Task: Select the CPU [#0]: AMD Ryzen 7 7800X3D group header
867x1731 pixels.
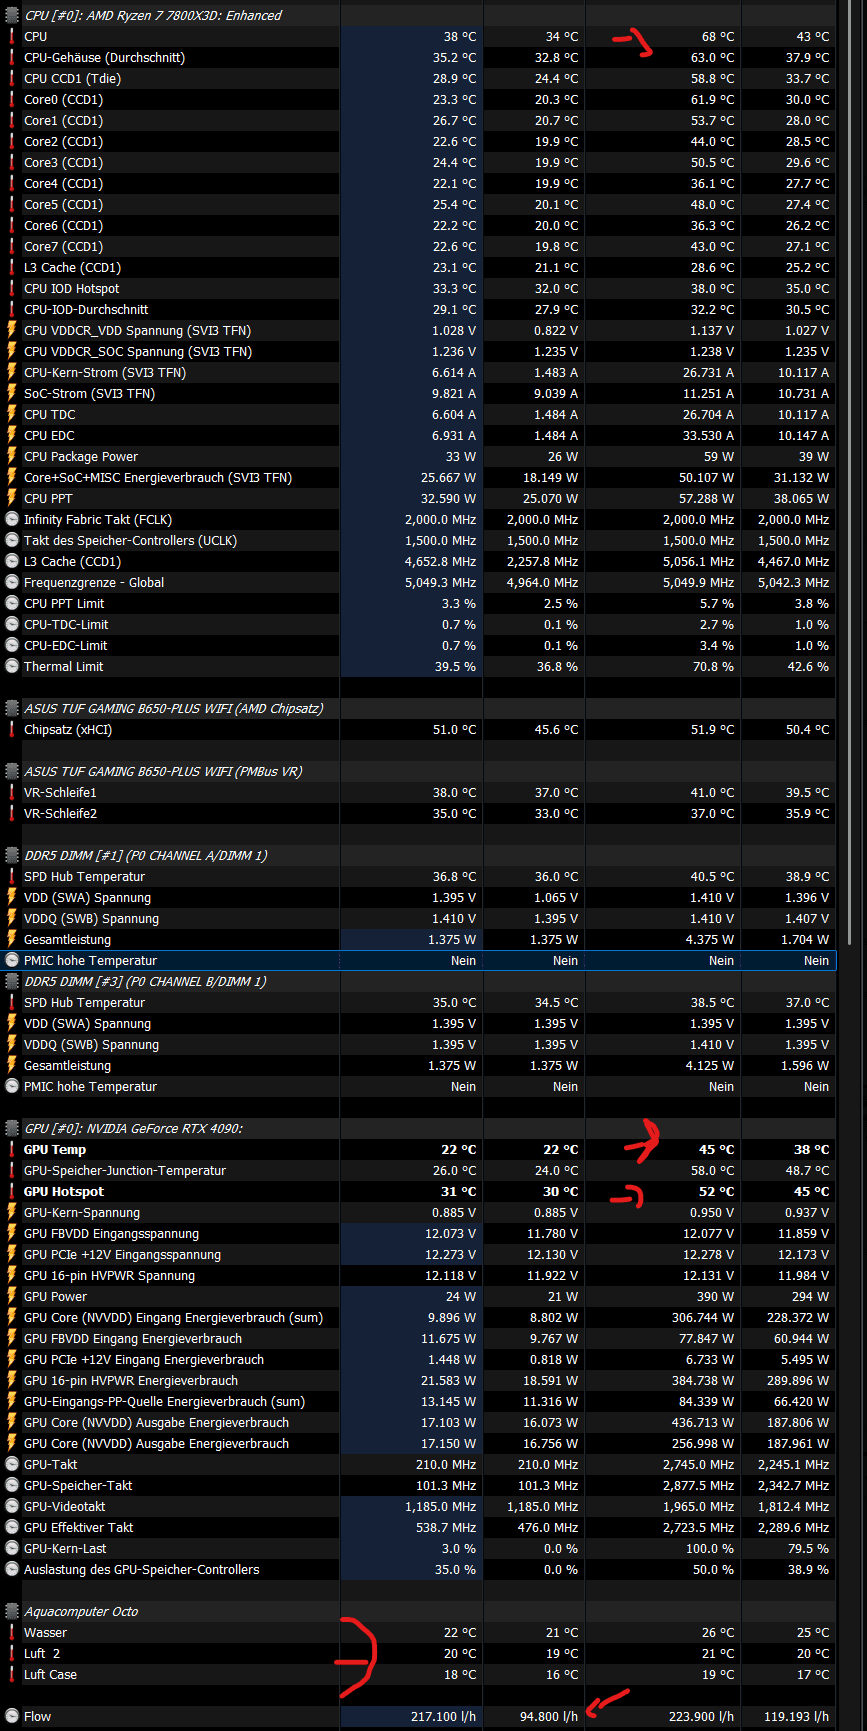Action: pyautogui.click(x=418, y=16)
